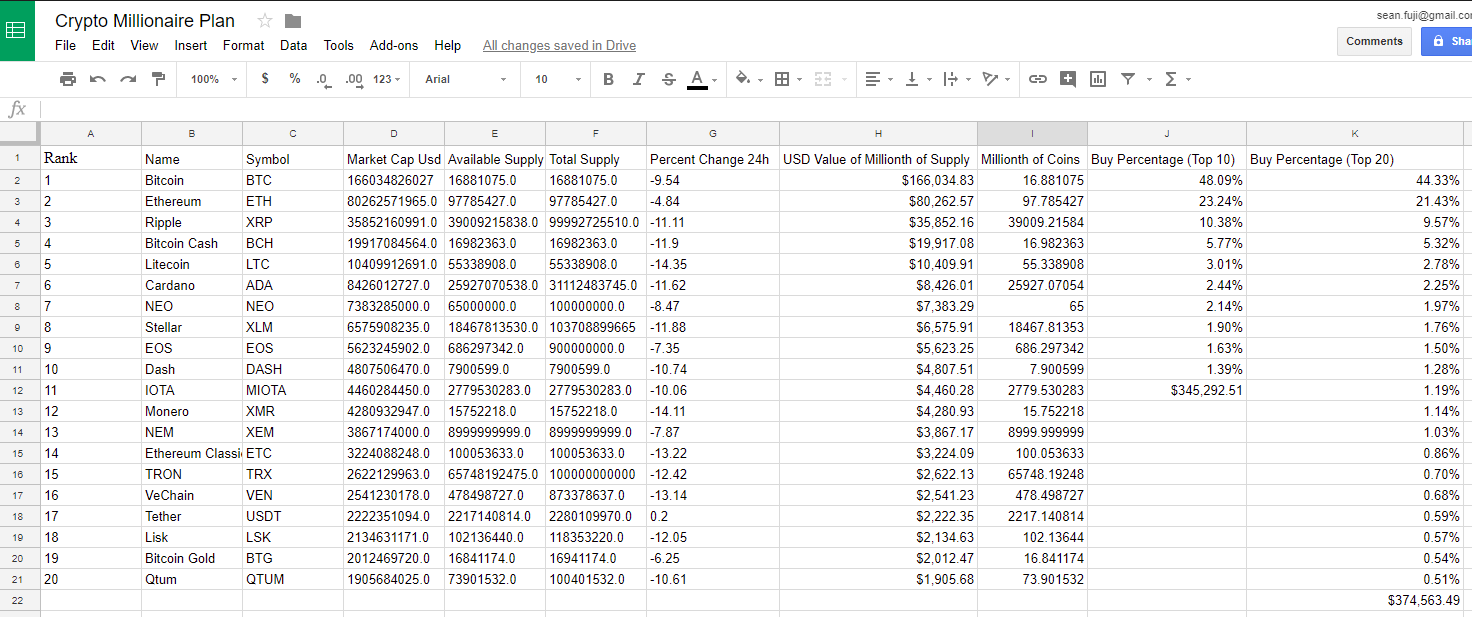This screenshot has height=617, width=1472.
Task: Open the View menu
Action: click(144, 45)
